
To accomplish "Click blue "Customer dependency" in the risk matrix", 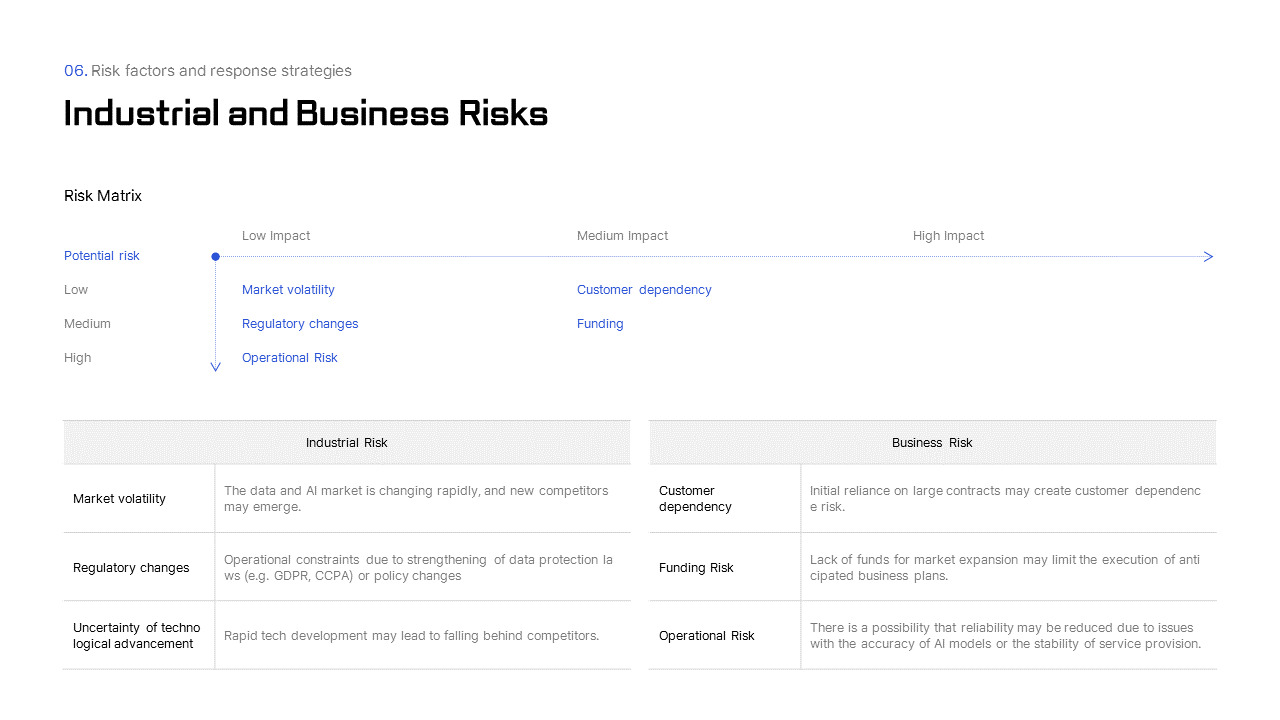I will tap(644, 290).
